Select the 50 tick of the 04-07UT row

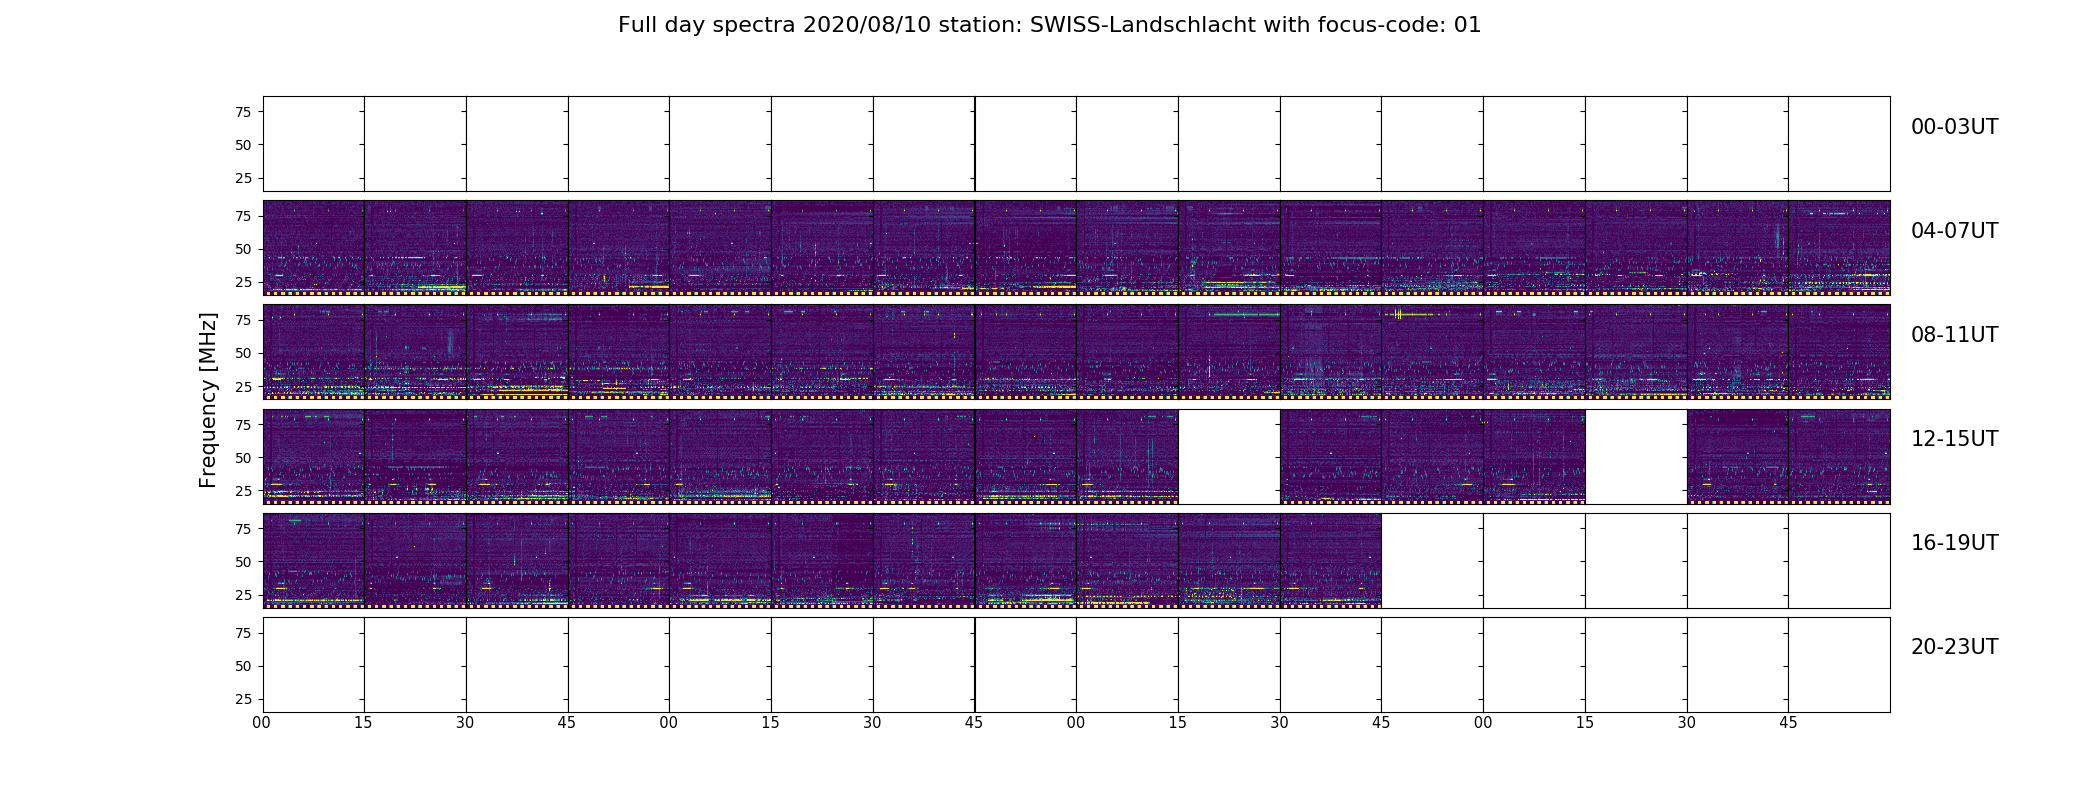point(243,249)
